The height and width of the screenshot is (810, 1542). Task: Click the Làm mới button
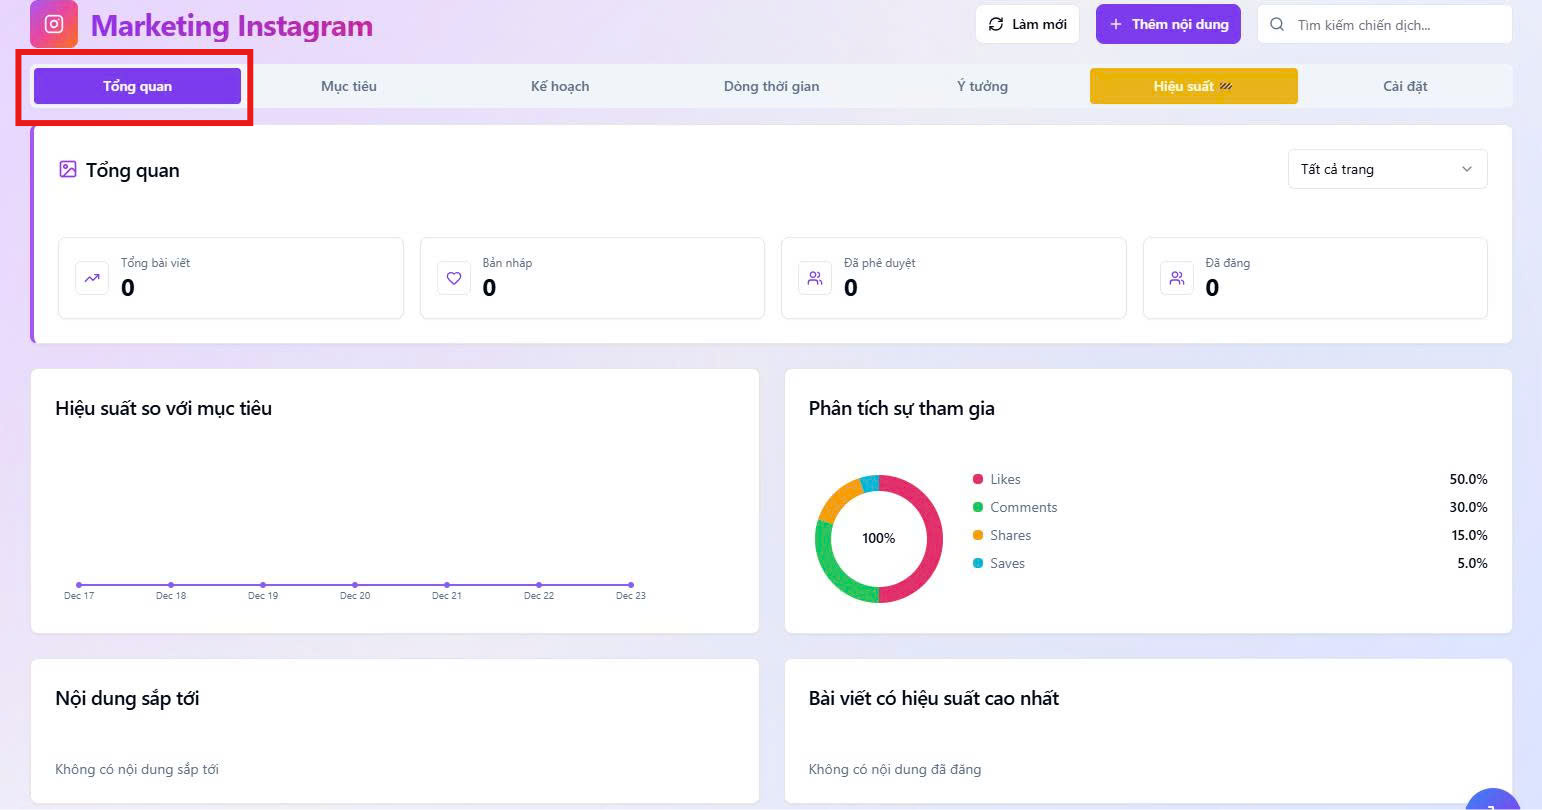click(1027, 24)
